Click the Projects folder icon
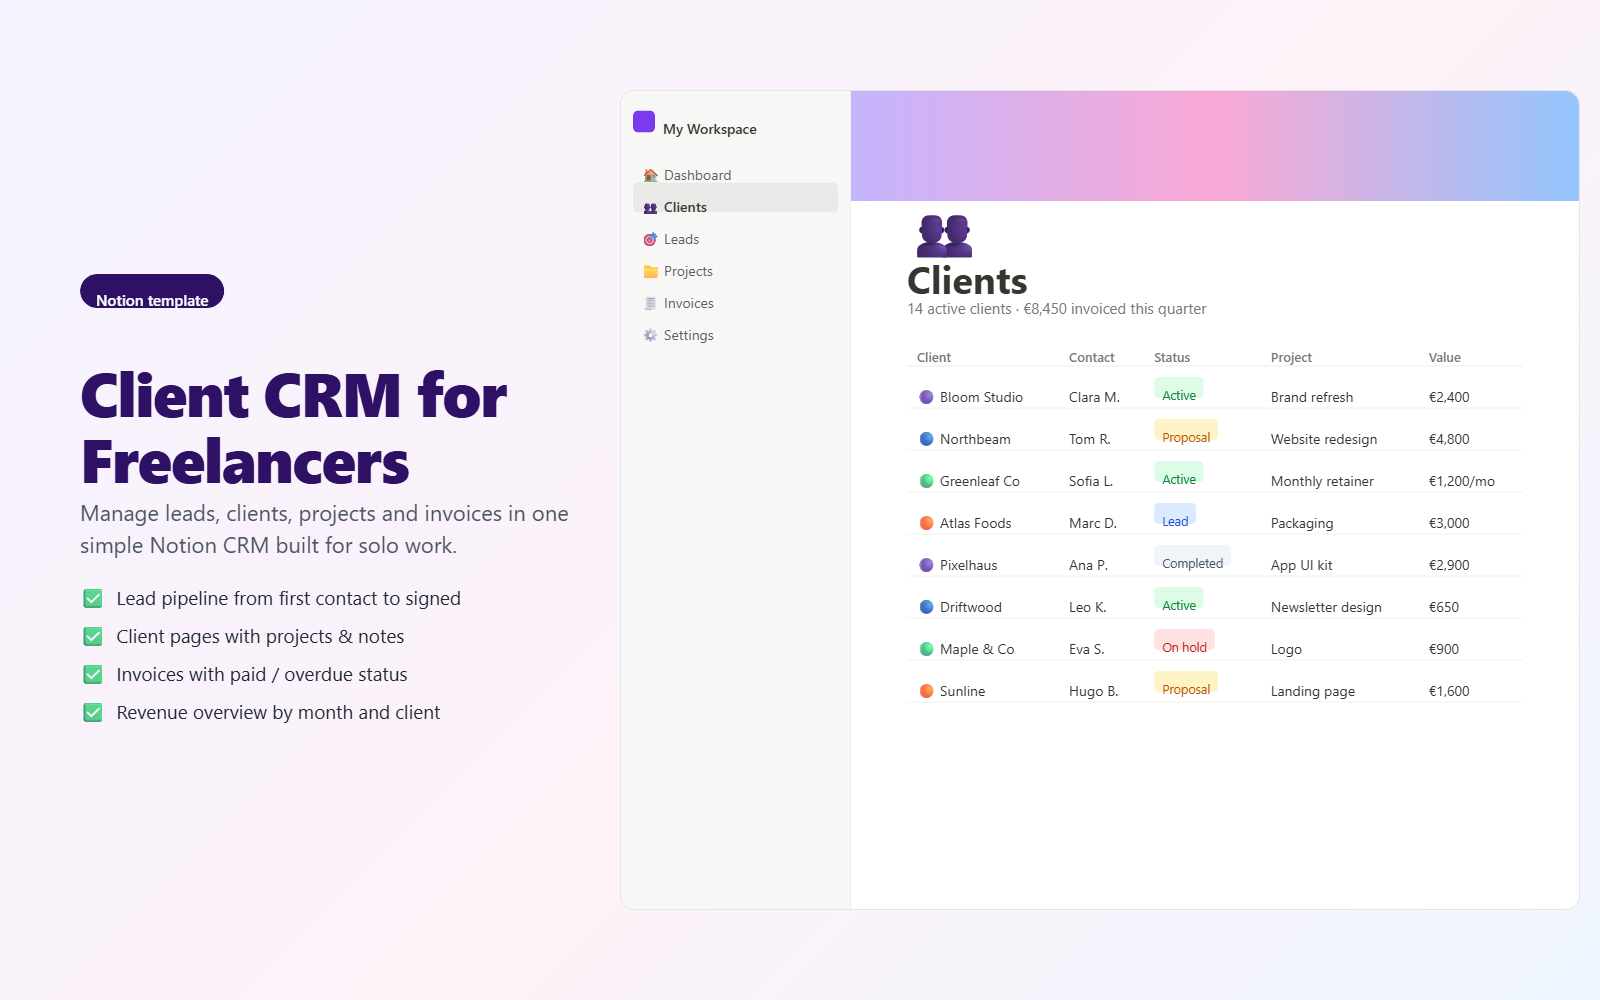Screen dimensions: 1600x1000 650,271
